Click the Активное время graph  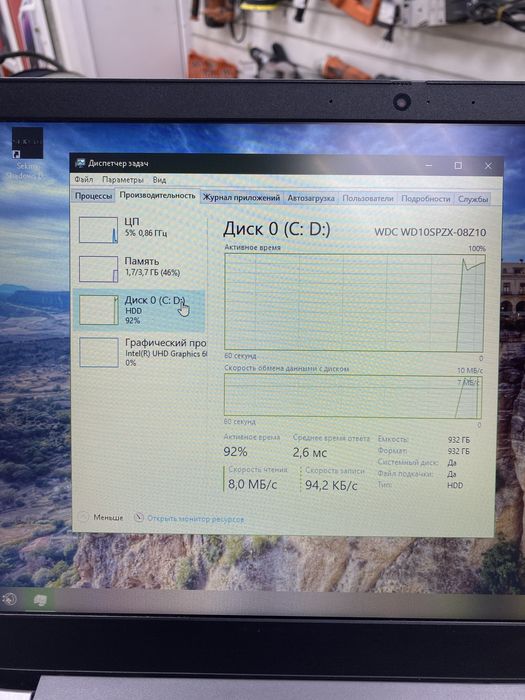354,302
